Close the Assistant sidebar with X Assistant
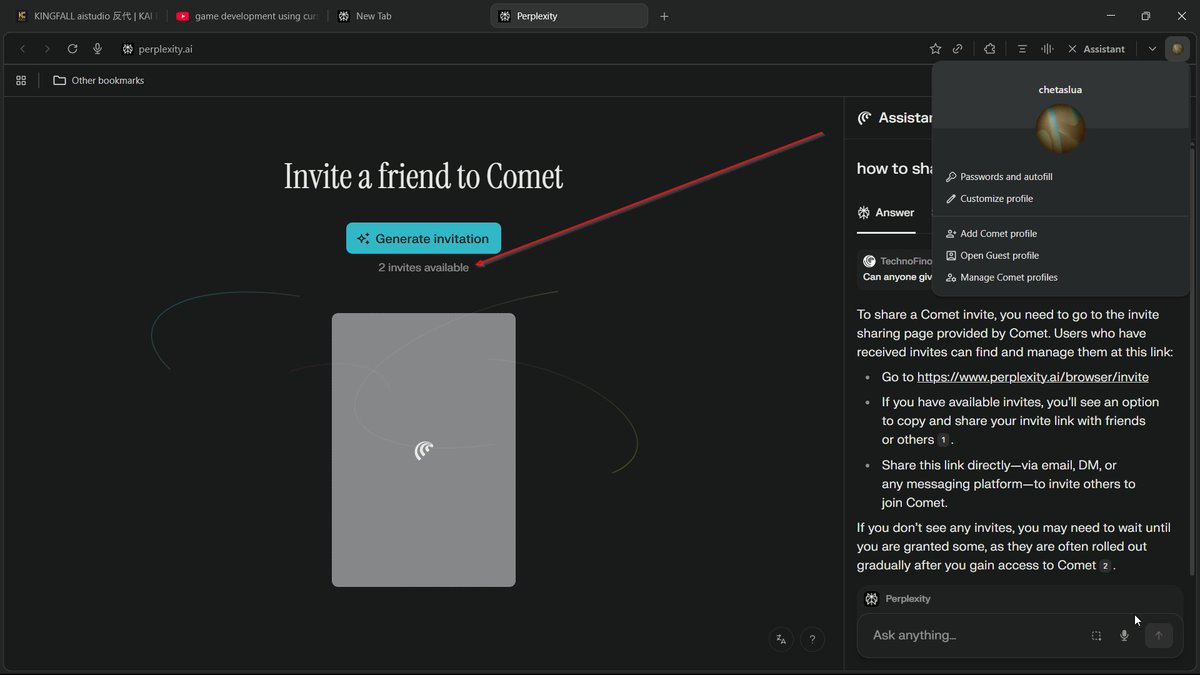 pos(1096,49)
